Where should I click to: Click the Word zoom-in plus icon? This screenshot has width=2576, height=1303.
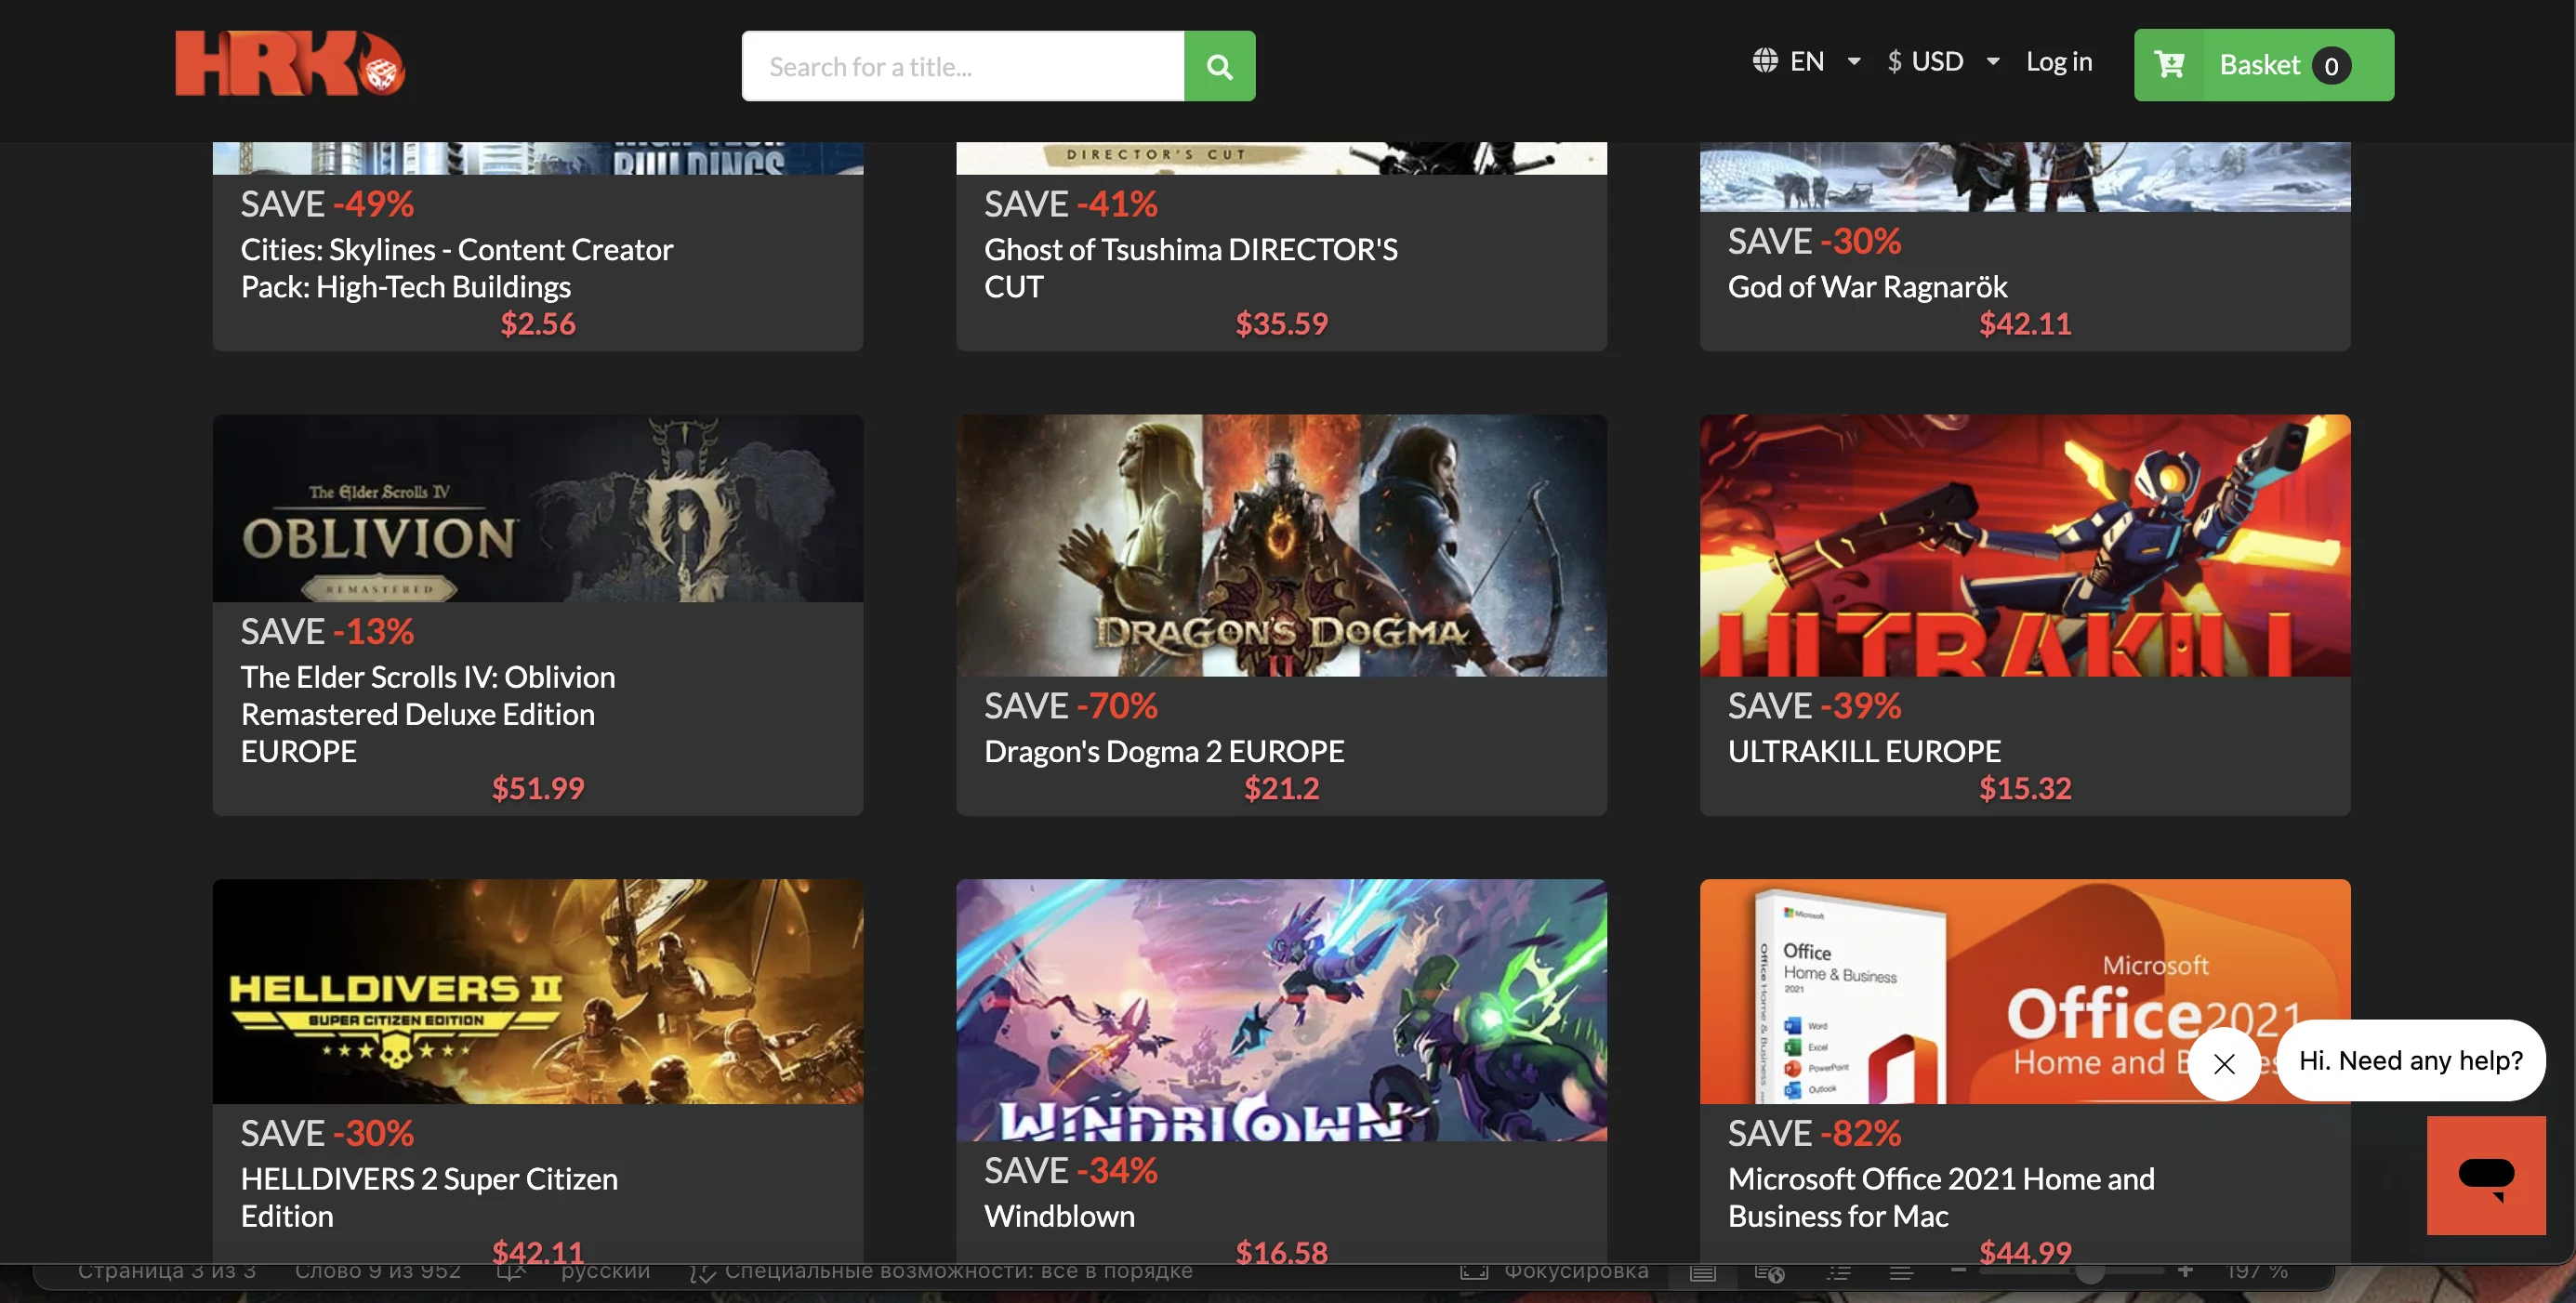click(2185, 1271)
